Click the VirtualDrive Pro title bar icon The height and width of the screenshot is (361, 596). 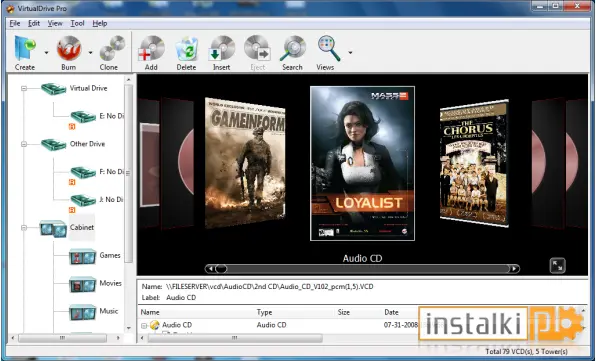(11, 8)
